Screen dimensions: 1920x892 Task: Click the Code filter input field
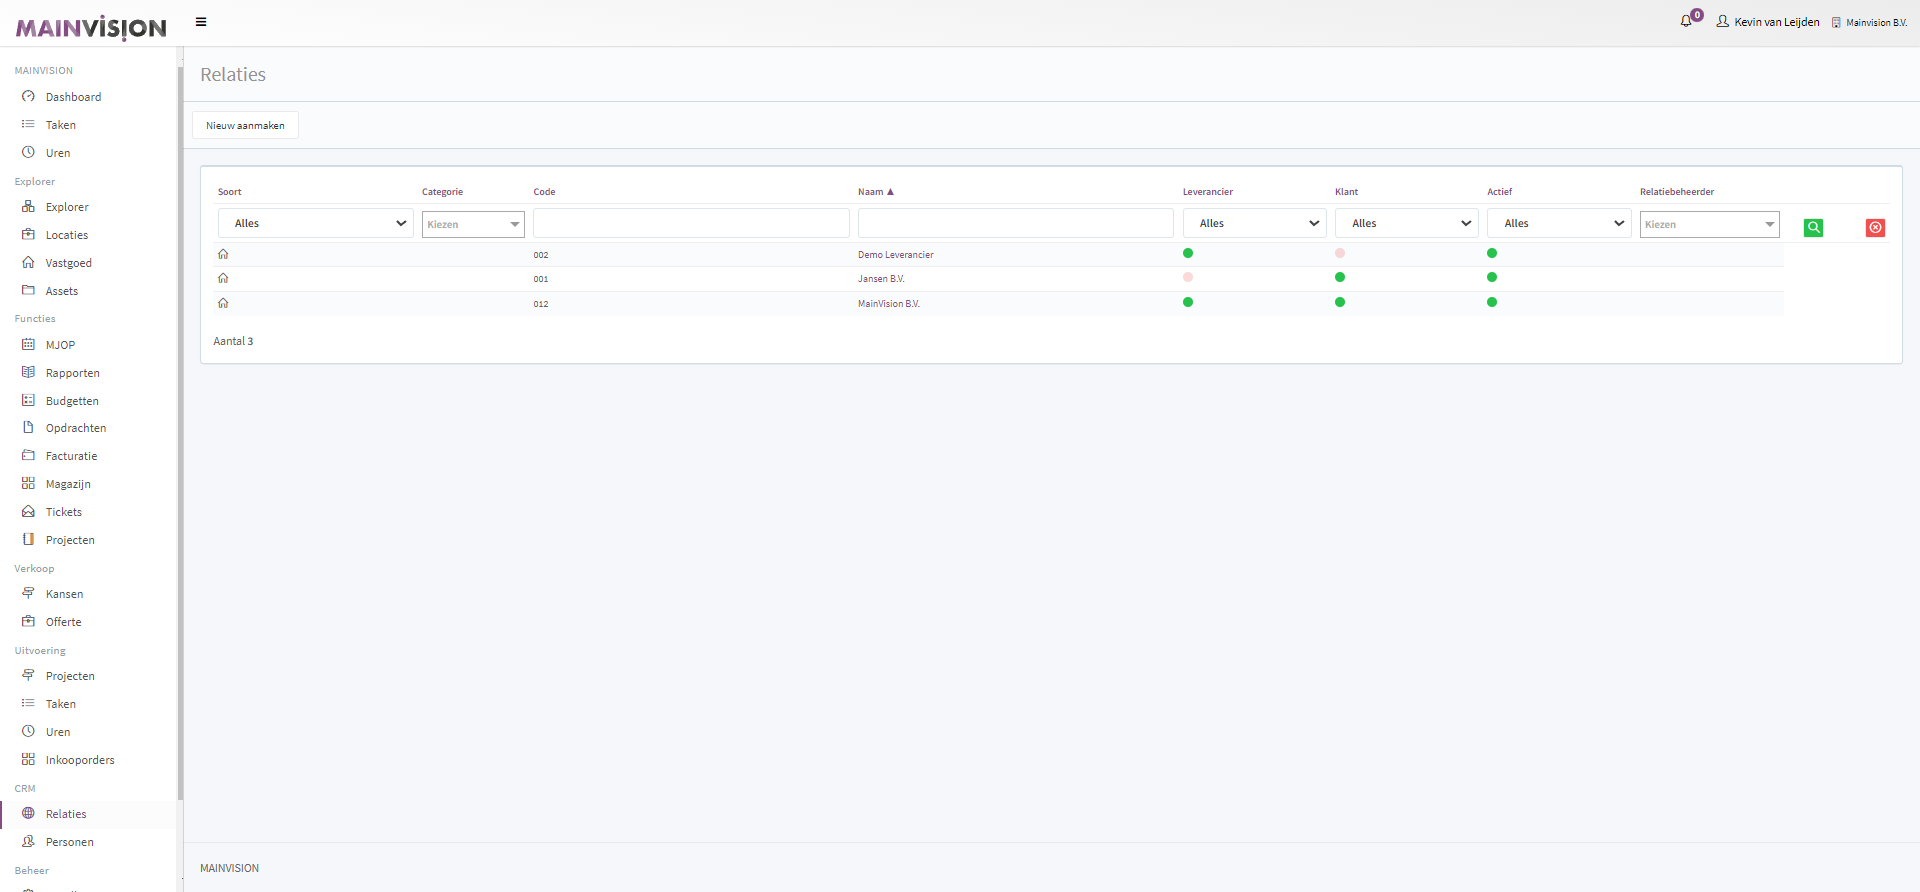click(x=691, y=223)
